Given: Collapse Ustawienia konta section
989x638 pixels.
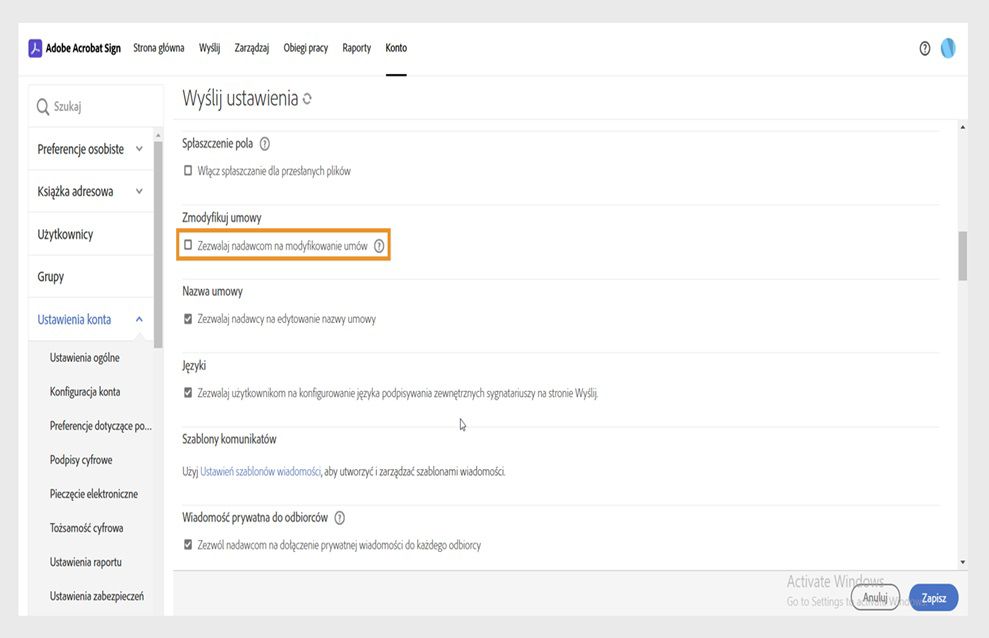Looking at the screenshot, I should (139, 319).
